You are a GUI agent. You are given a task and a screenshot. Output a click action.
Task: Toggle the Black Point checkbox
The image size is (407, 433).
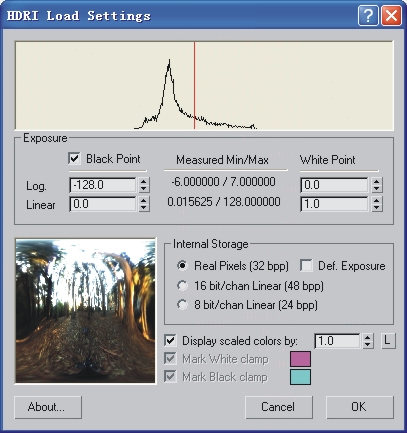(74, 158)
